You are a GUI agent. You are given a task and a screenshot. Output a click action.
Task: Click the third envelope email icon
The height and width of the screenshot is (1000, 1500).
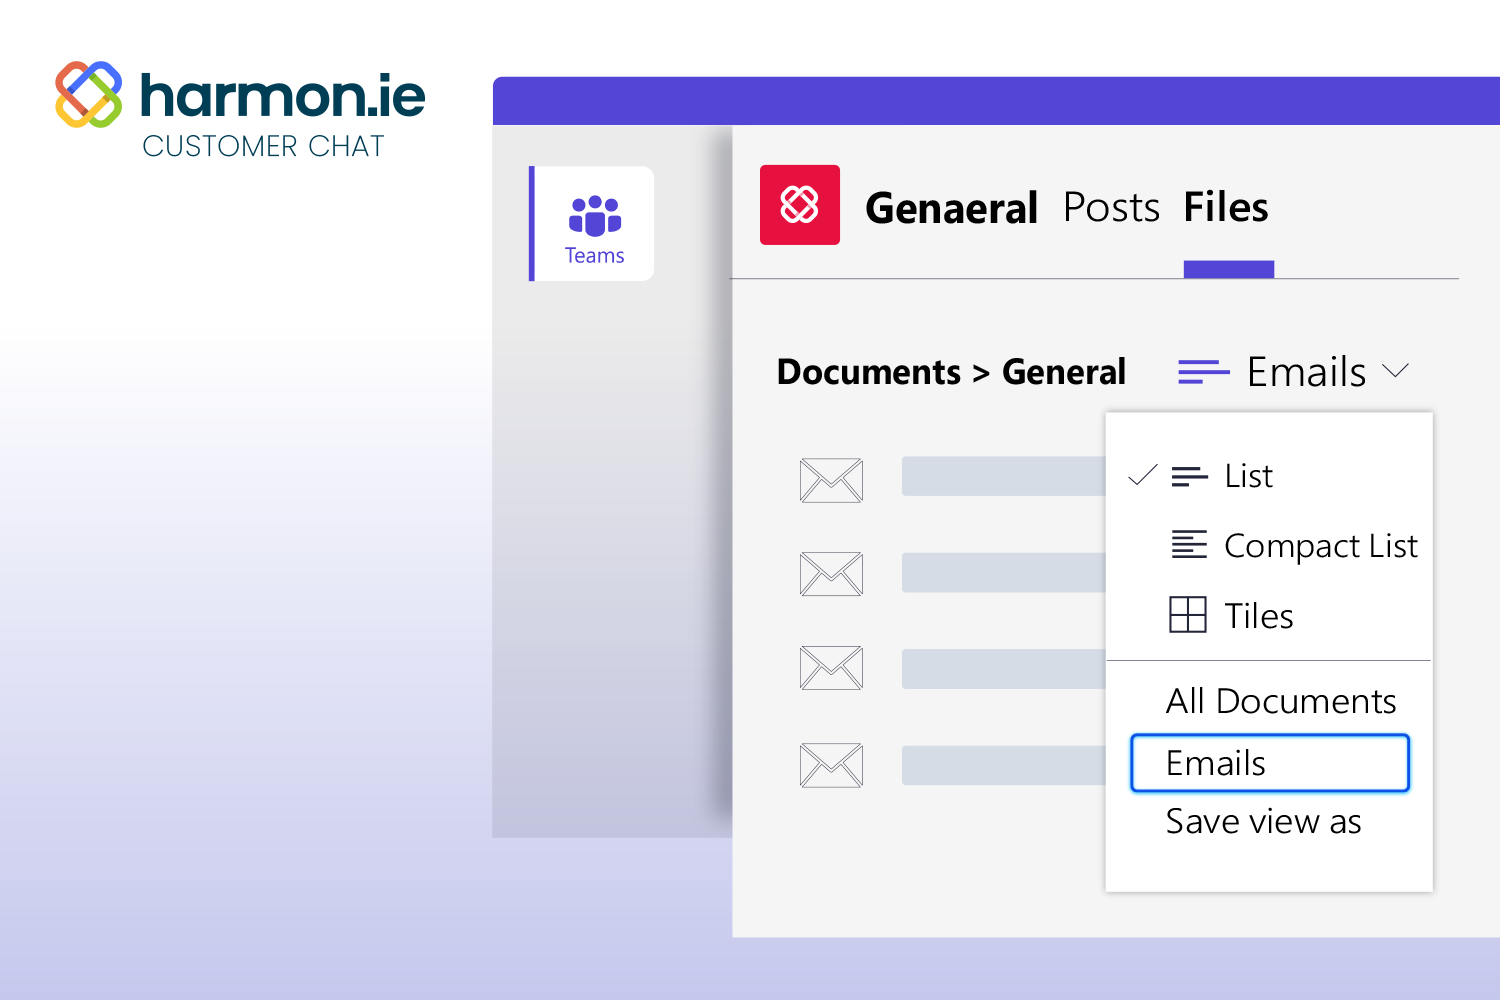(x=831, y=668)
